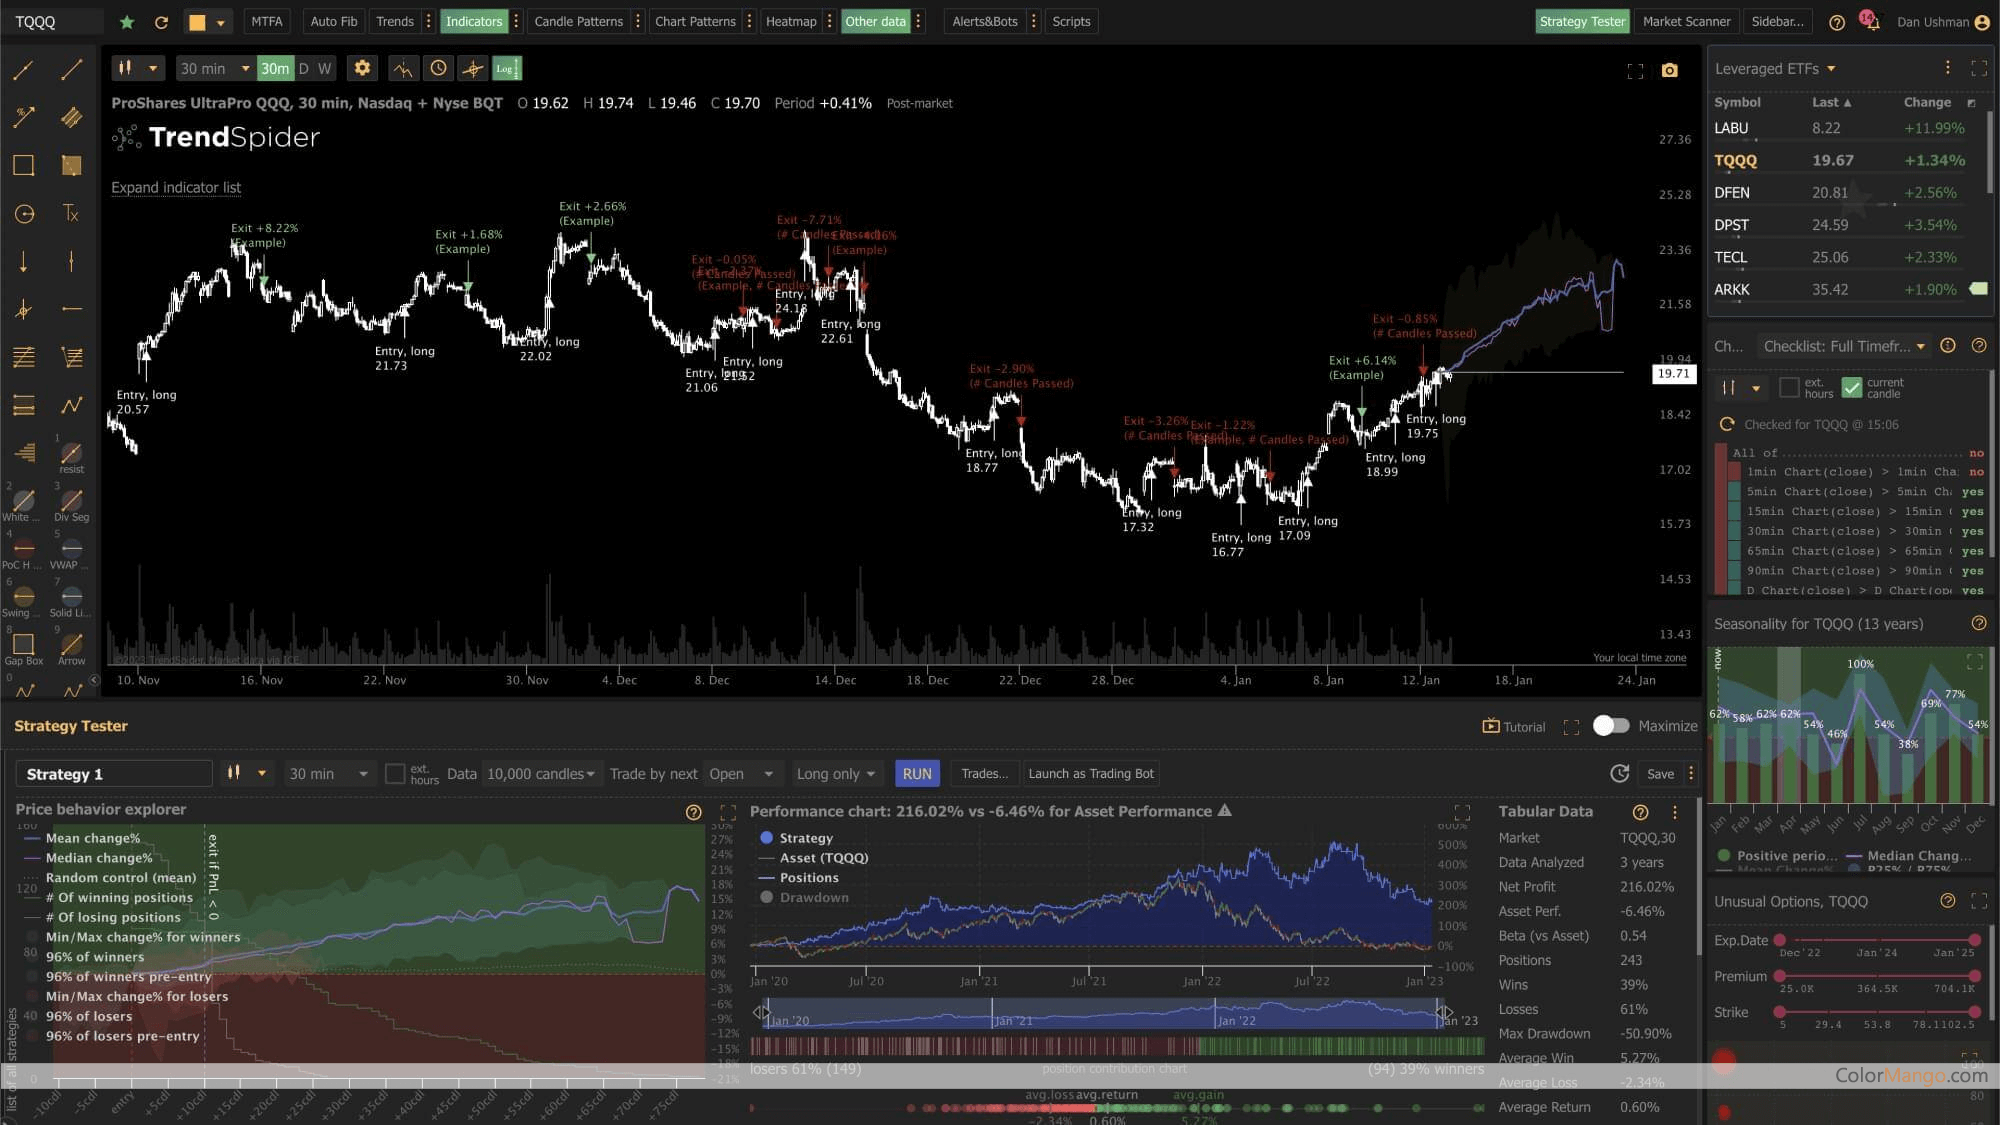Select the Text tool in the drawing toolbar
Image resolution: width=2000 pixels, height=1125 pixels.
(70, 213)
